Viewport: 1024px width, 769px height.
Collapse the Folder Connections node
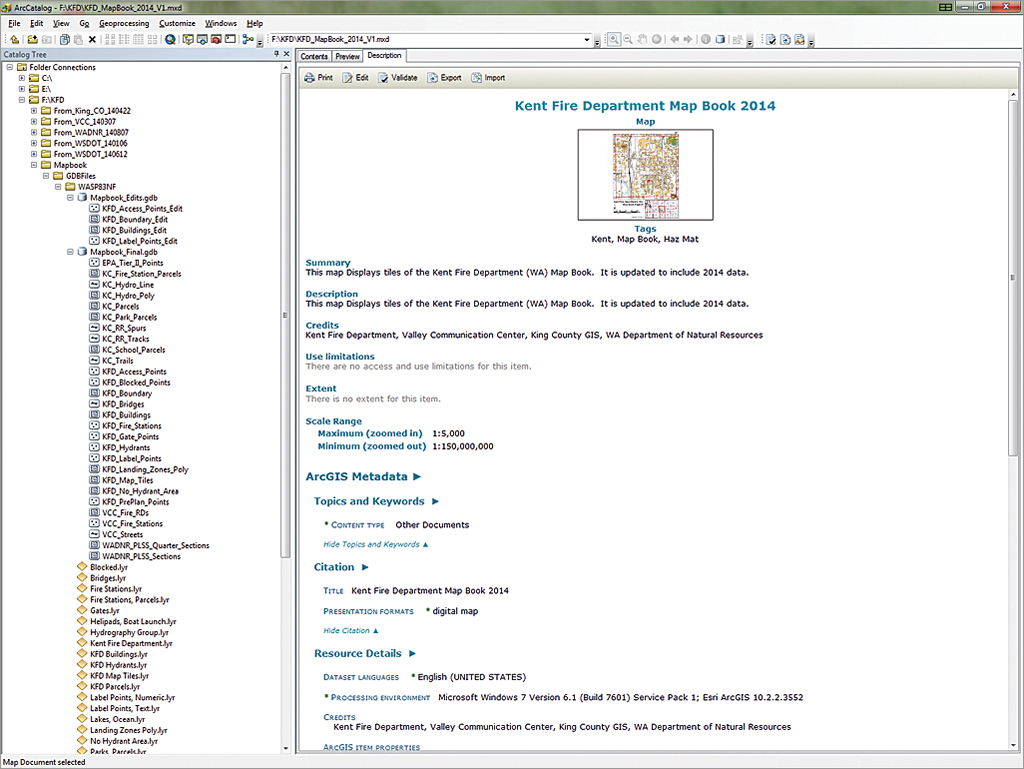point(10,67)
